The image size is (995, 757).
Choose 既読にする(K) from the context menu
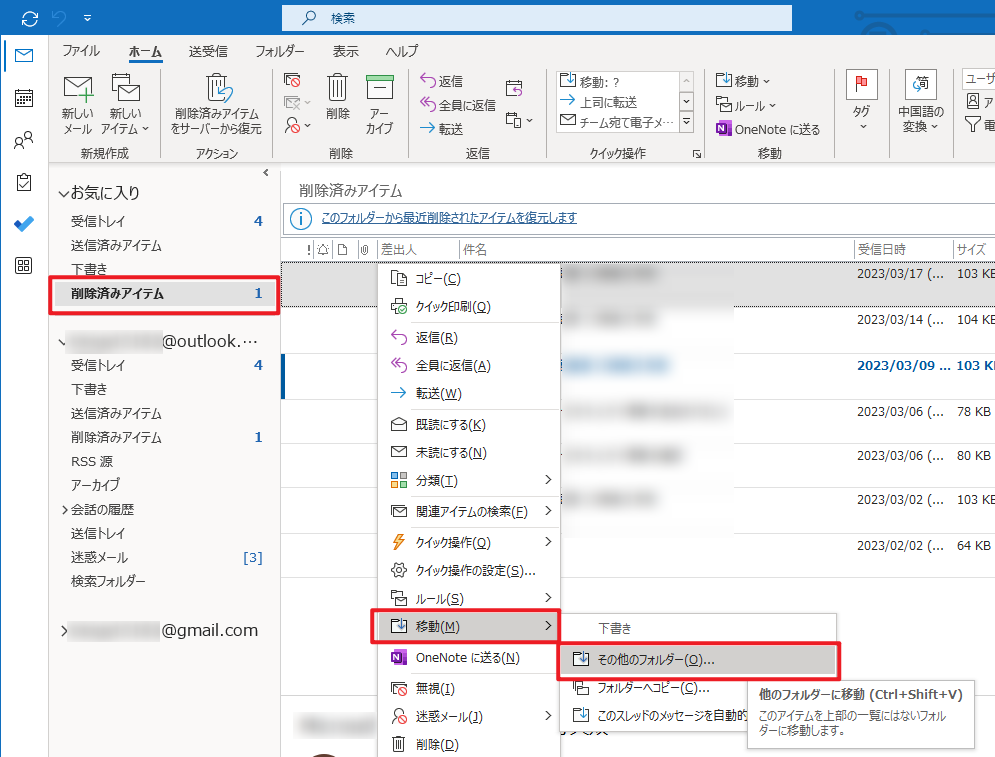(469, 425)
